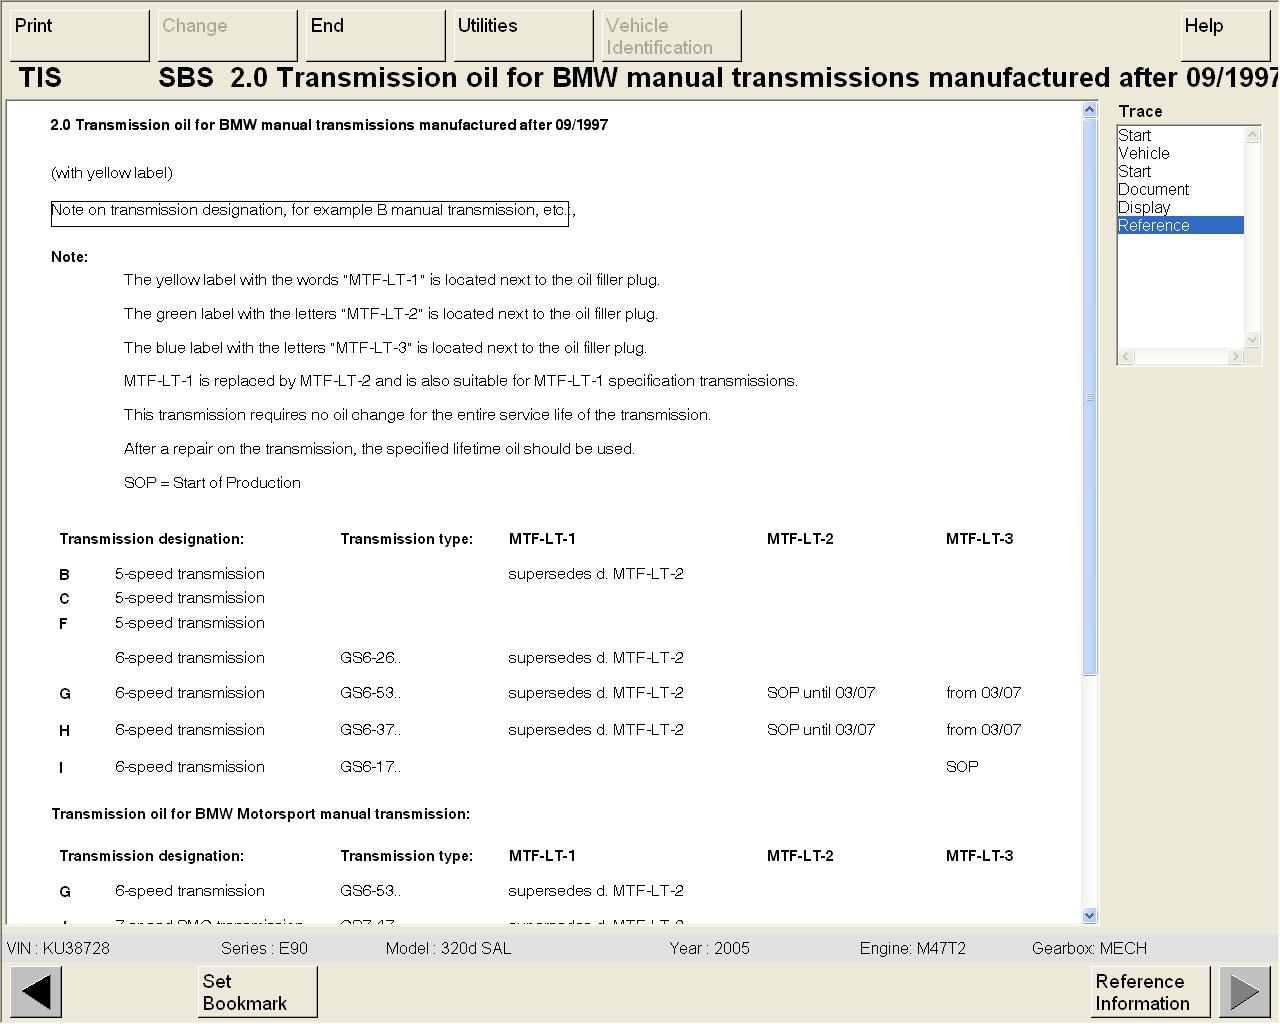Open Reference Information

coord(1150,991)
